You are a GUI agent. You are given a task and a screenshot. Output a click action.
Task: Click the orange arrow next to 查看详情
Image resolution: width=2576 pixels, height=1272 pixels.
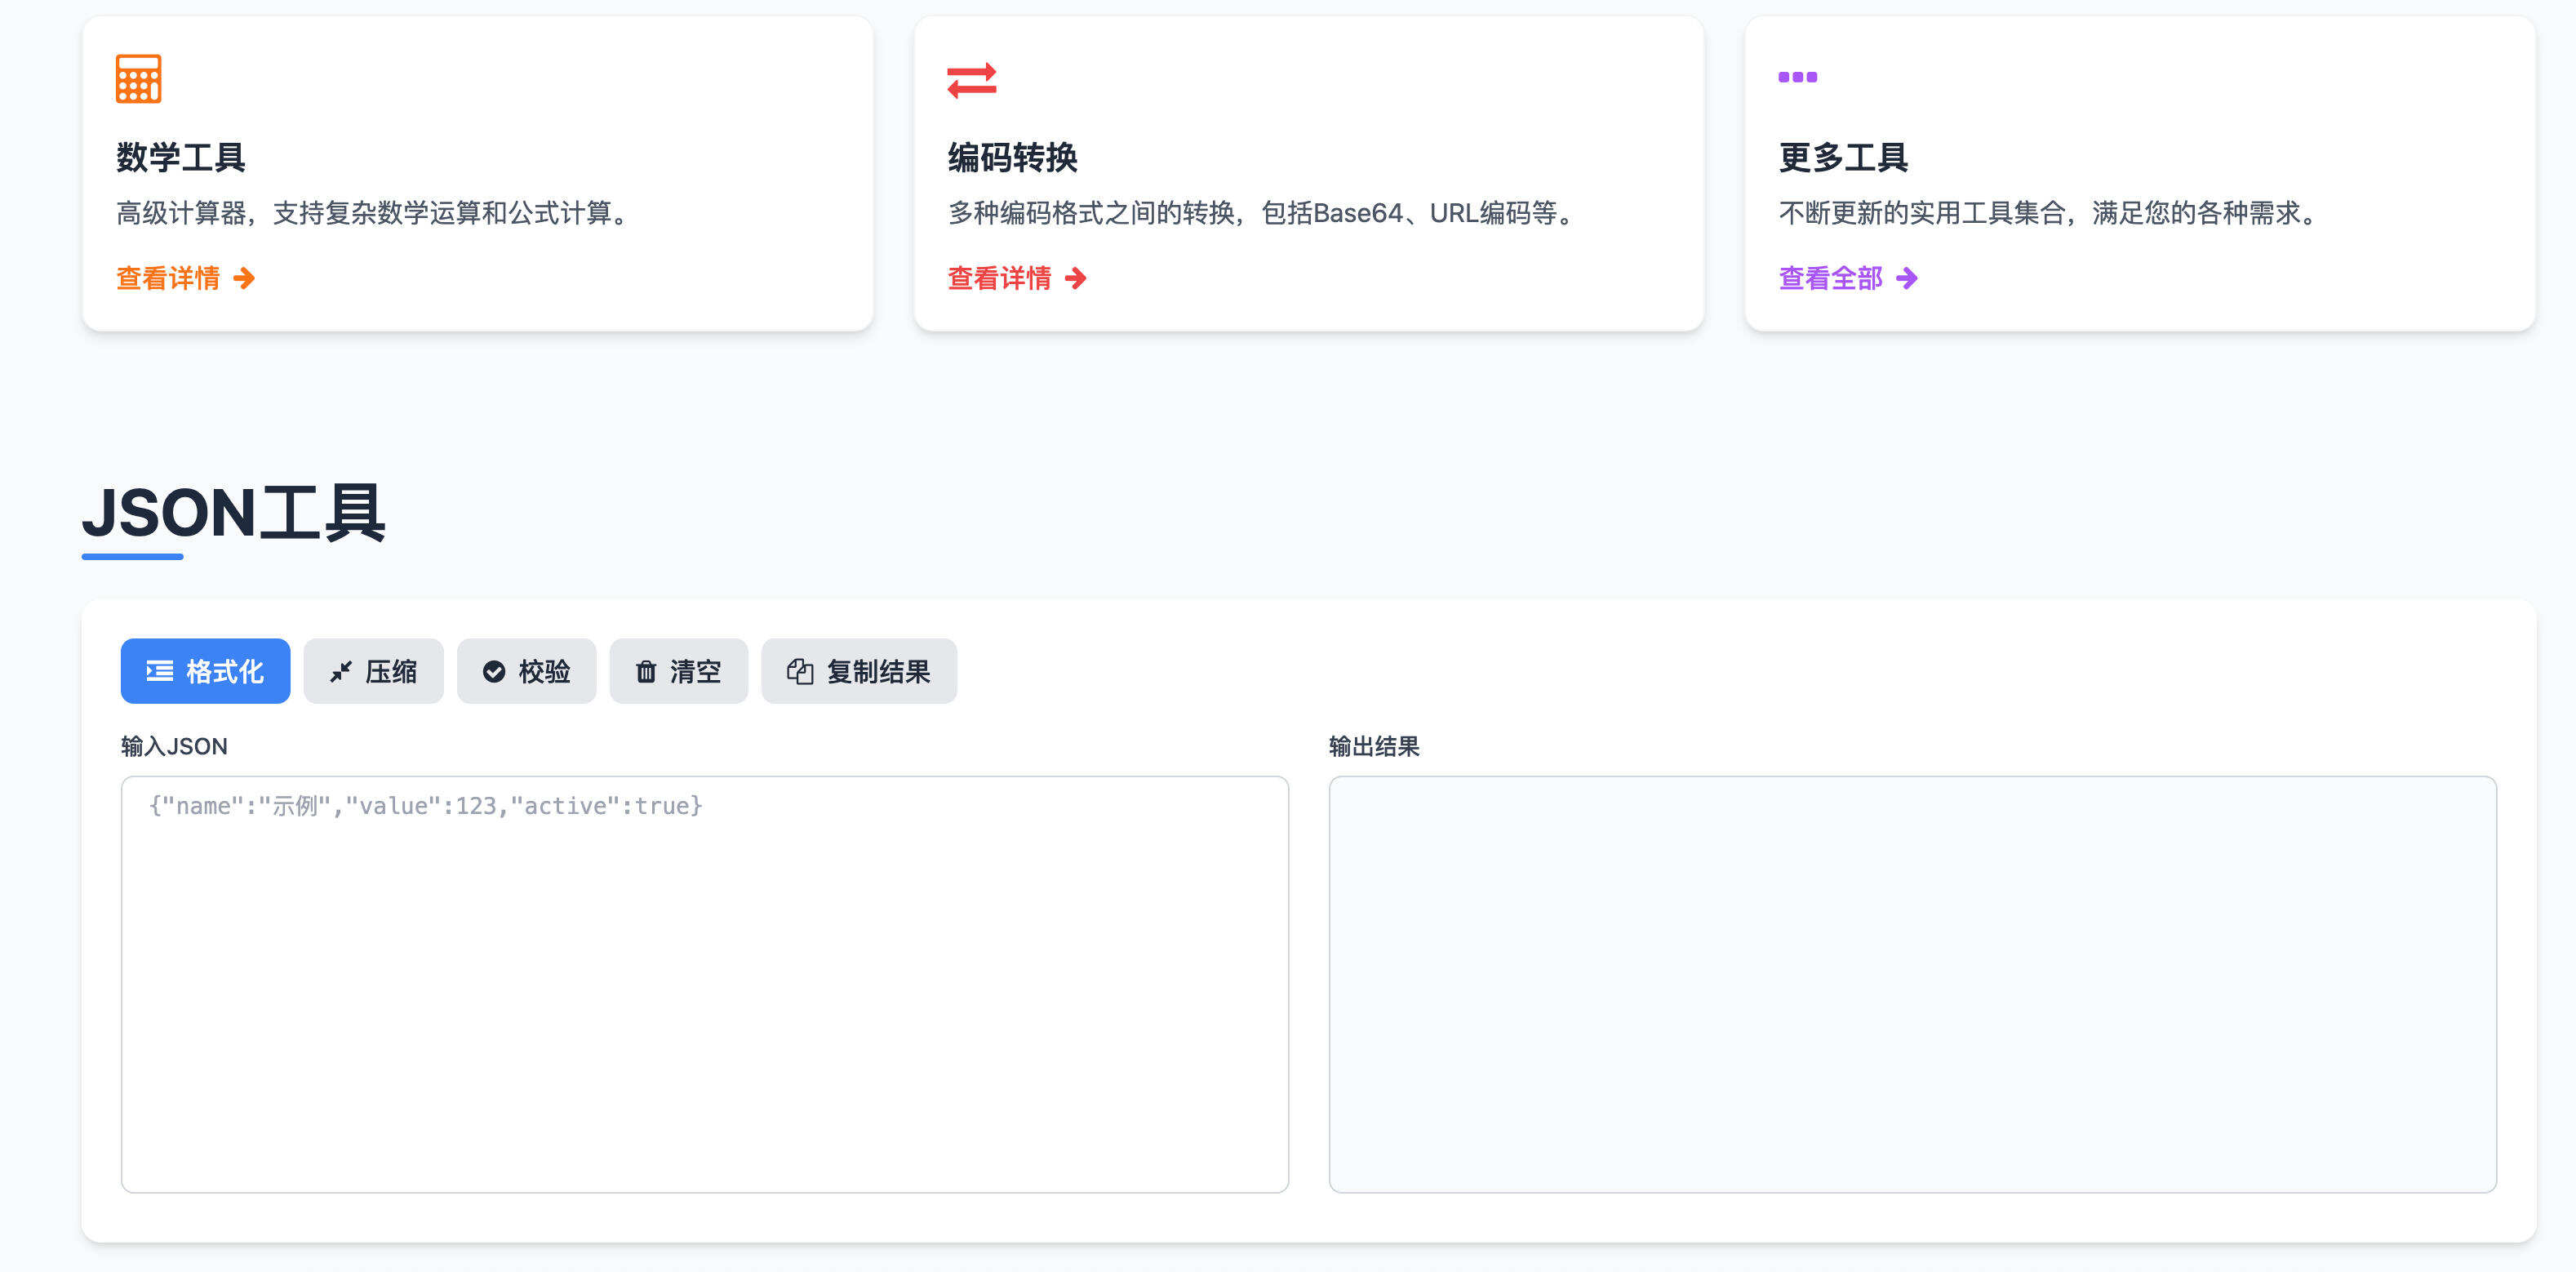point(244,278)
